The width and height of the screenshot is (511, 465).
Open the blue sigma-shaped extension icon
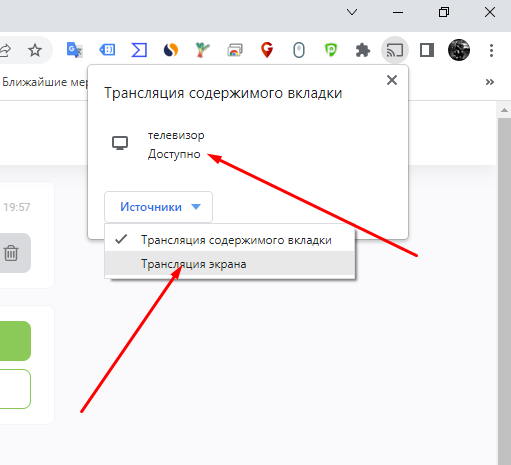point(139,50)
